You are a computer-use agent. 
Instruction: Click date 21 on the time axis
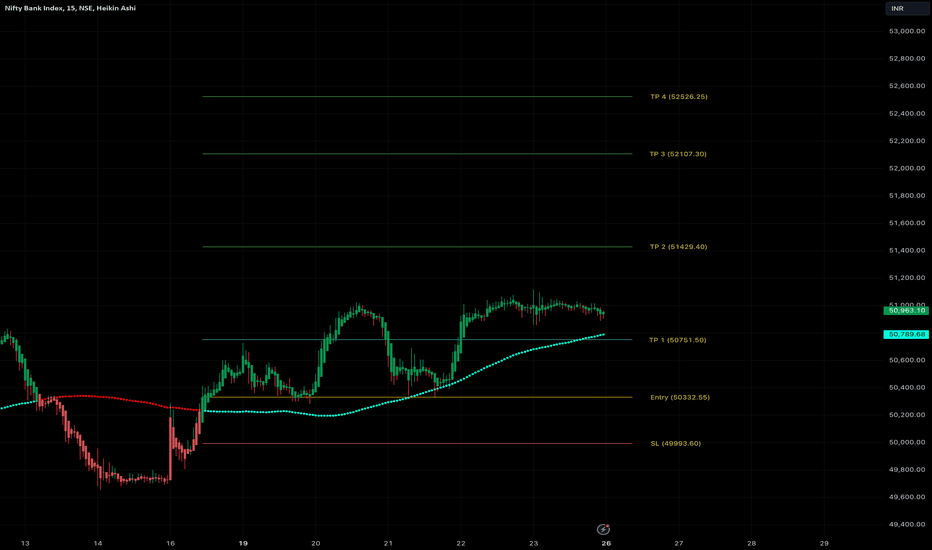(x=388, y=543)
